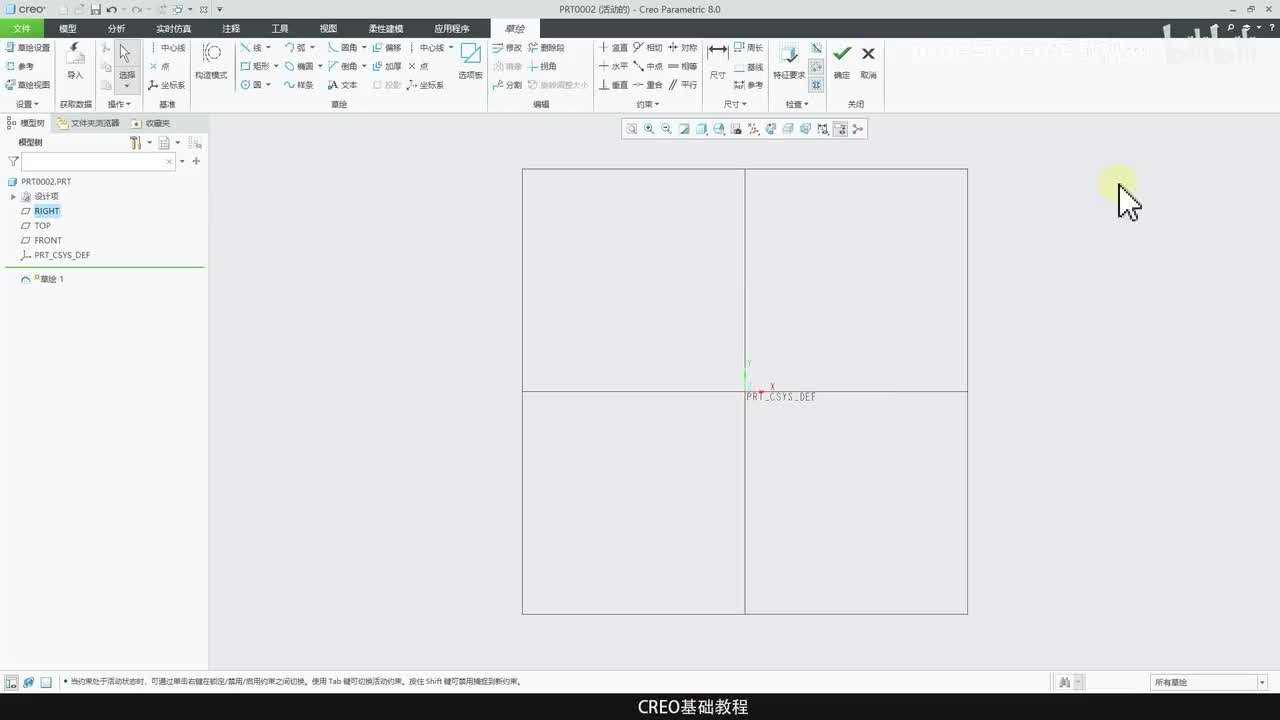The image size is (1280, 720).
Task: Open the 约束 group dropdown
Action: click(647, 104)
